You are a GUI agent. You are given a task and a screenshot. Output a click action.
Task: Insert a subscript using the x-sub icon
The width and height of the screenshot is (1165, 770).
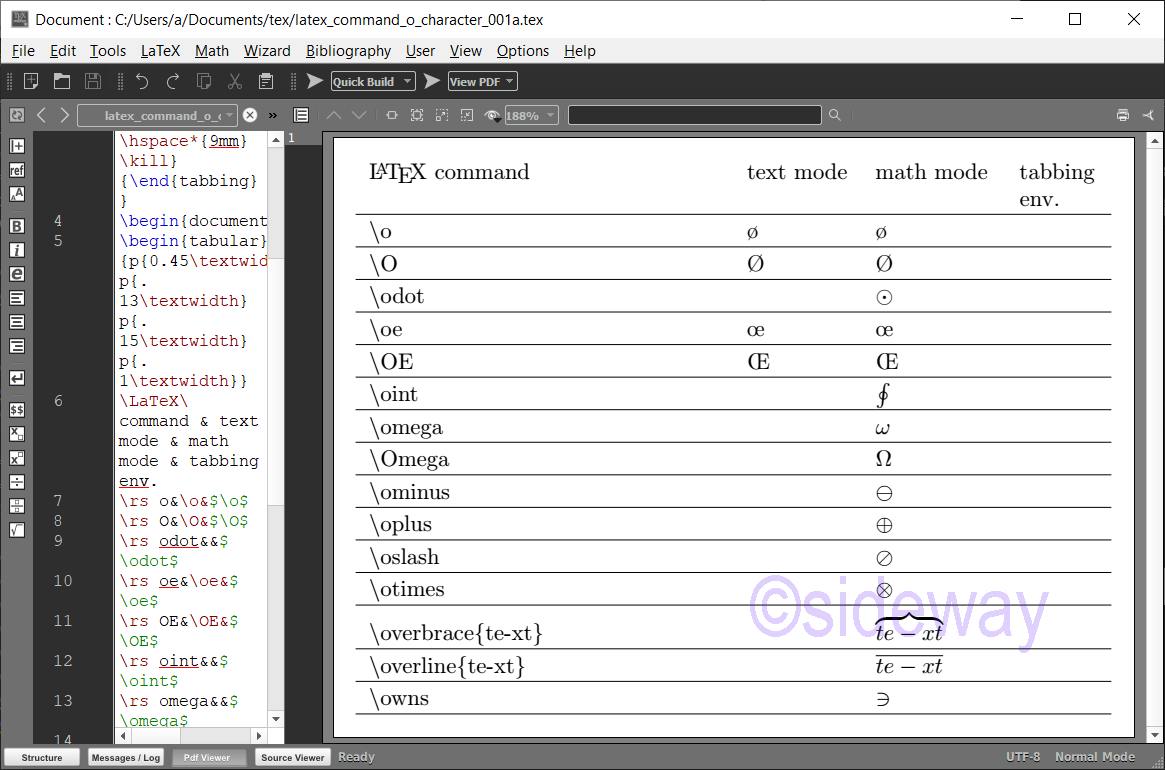click(x=16, y=433)
